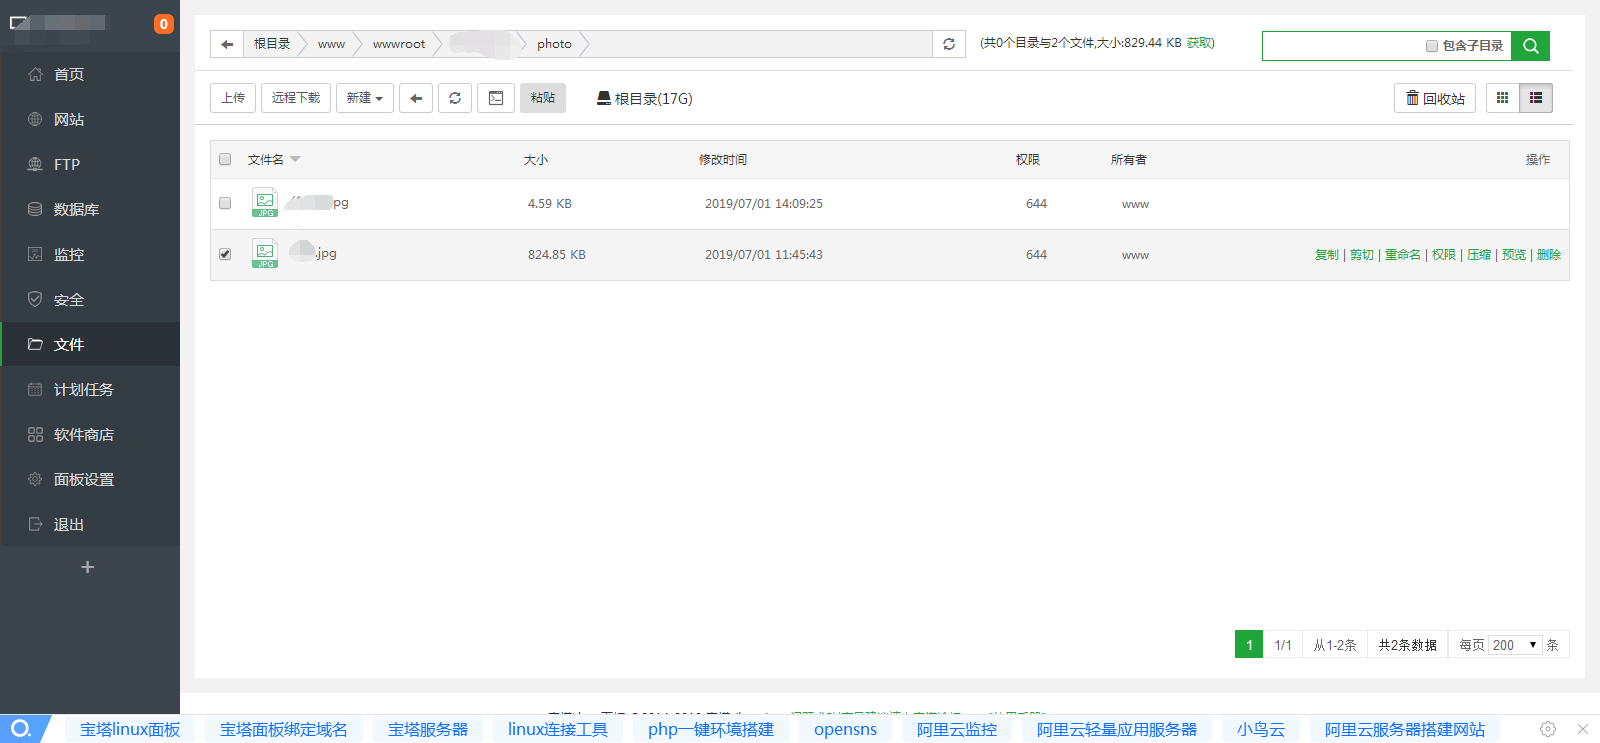
Task: Click the 宝塔面板绑定域名 bottom link
Action: pyautogui.click(x=284, y=729)
